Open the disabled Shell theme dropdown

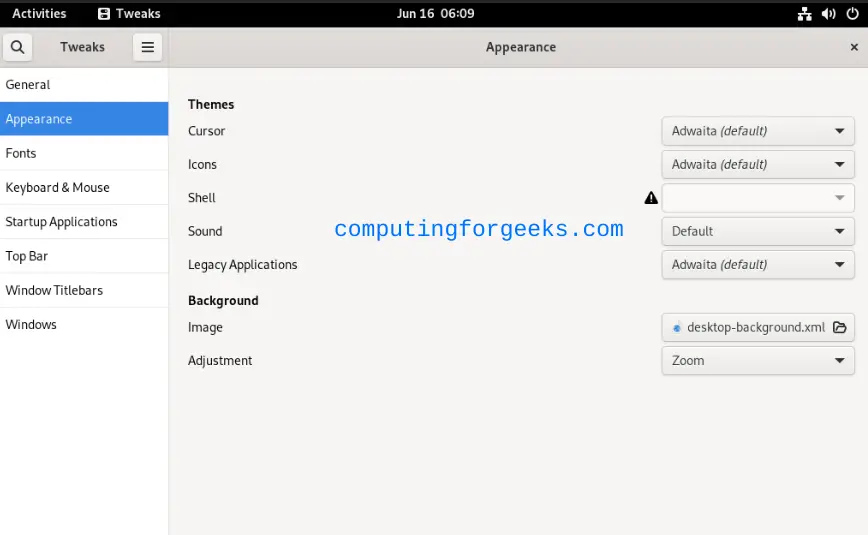tap(758, 198)
